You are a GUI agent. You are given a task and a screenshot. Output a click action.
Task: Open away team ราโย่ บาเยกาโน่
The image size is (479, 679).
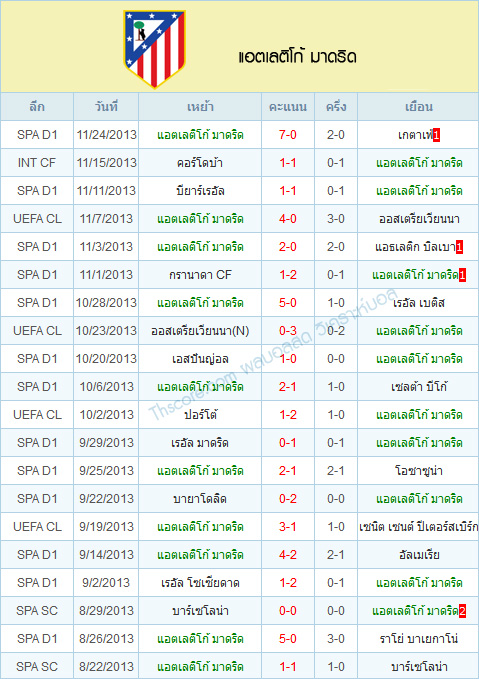(x=419, y=639)
